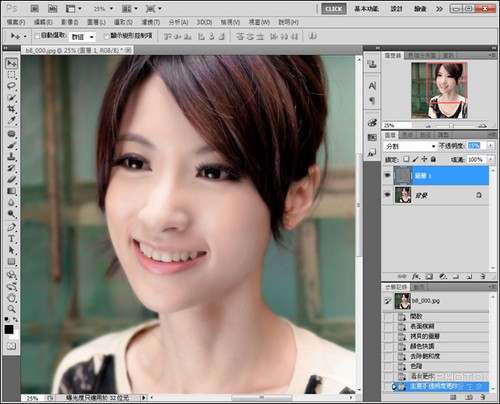This screenshot has width=500, height=404.
Task: Open the 分割 blend mode dropdown
Action: click(x=410, y=146)
